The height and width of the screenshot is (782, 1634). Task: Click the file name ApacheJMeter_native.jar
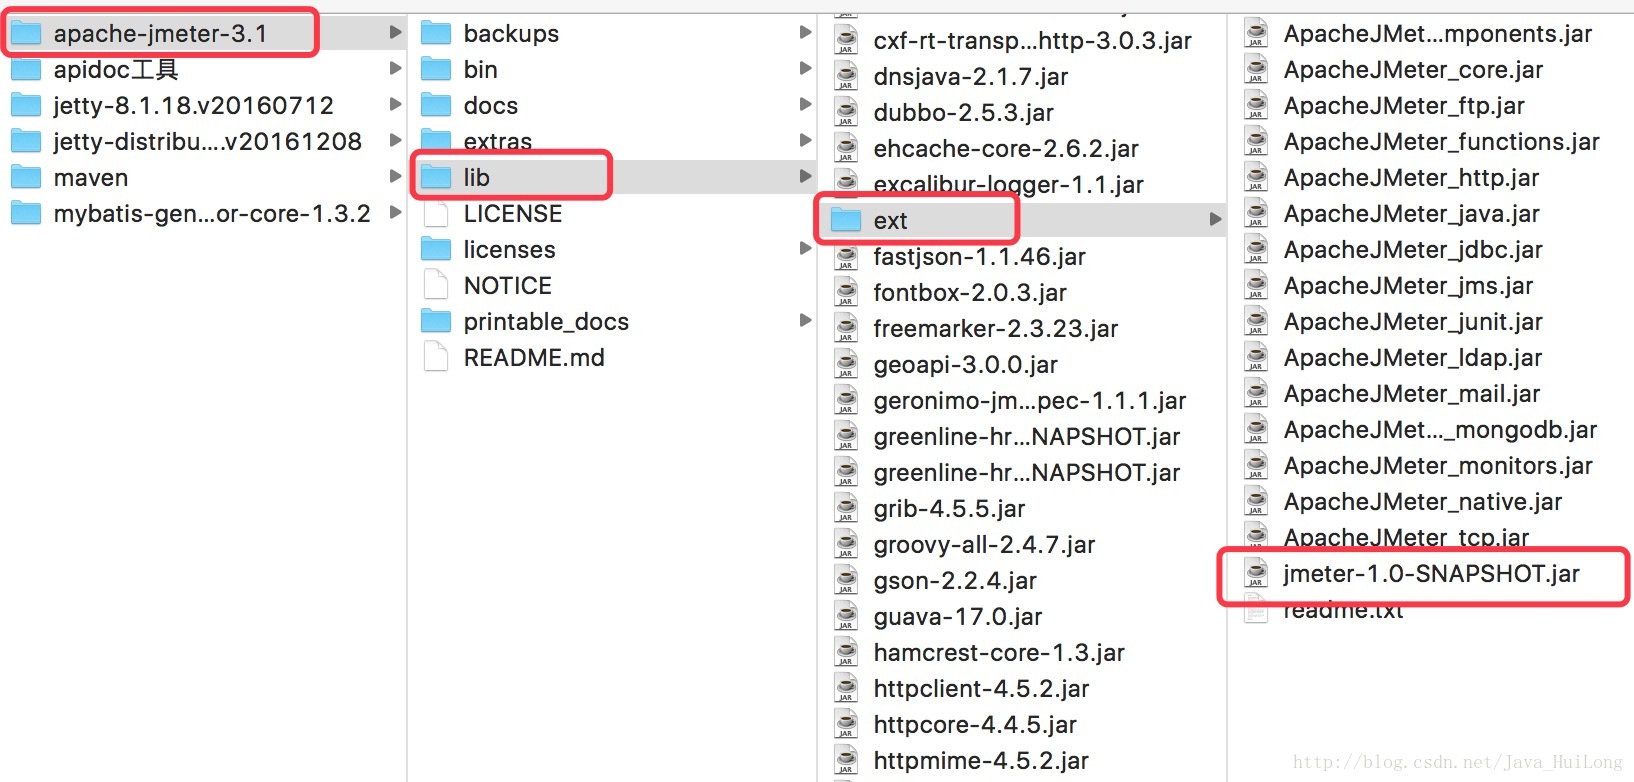[1423, 502]
